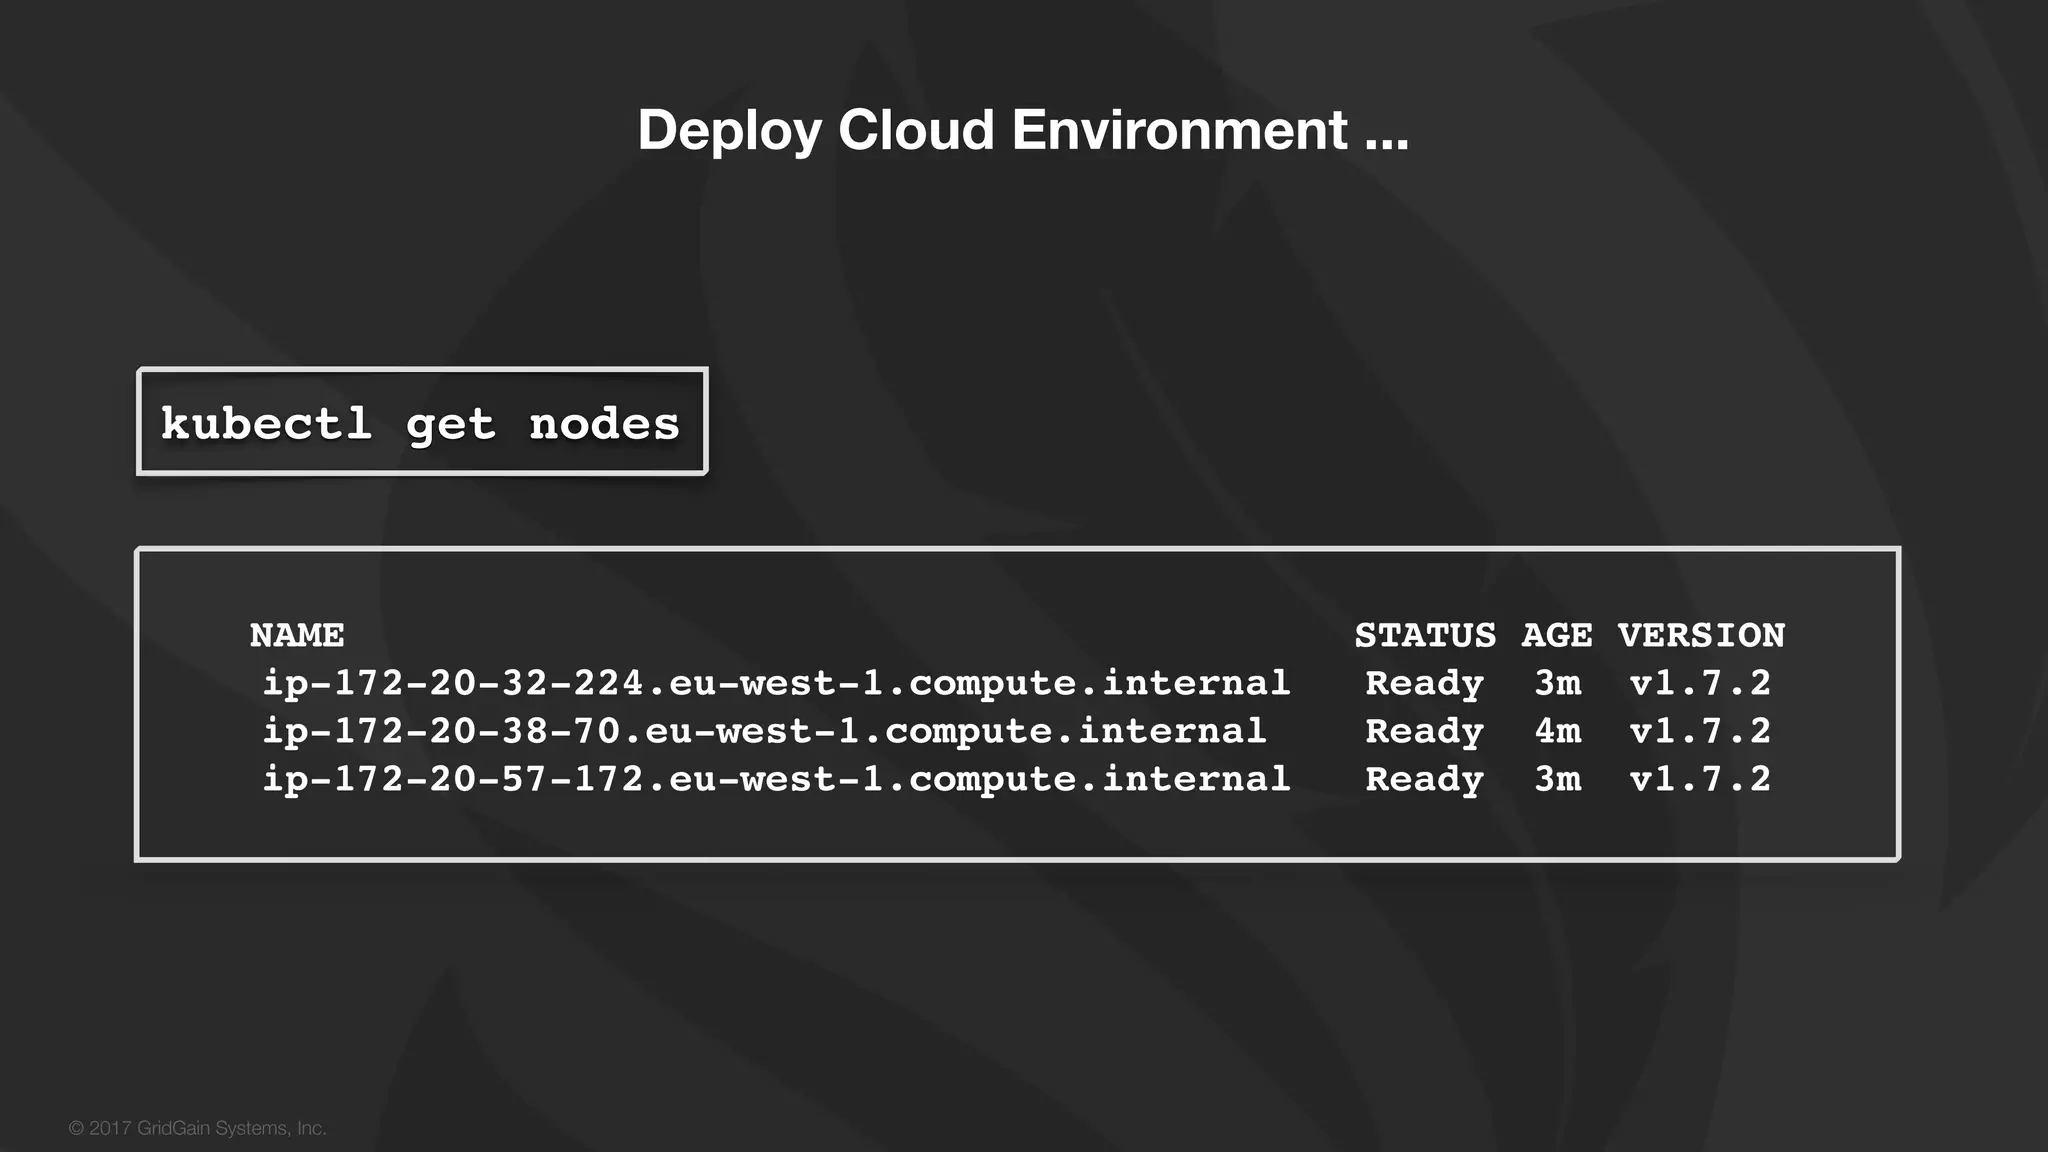Click the '© 2017 GridGain Systems, Inc.' footer
The width and height of the screenshot is (2048, 1152).
tap(198, 1128)
